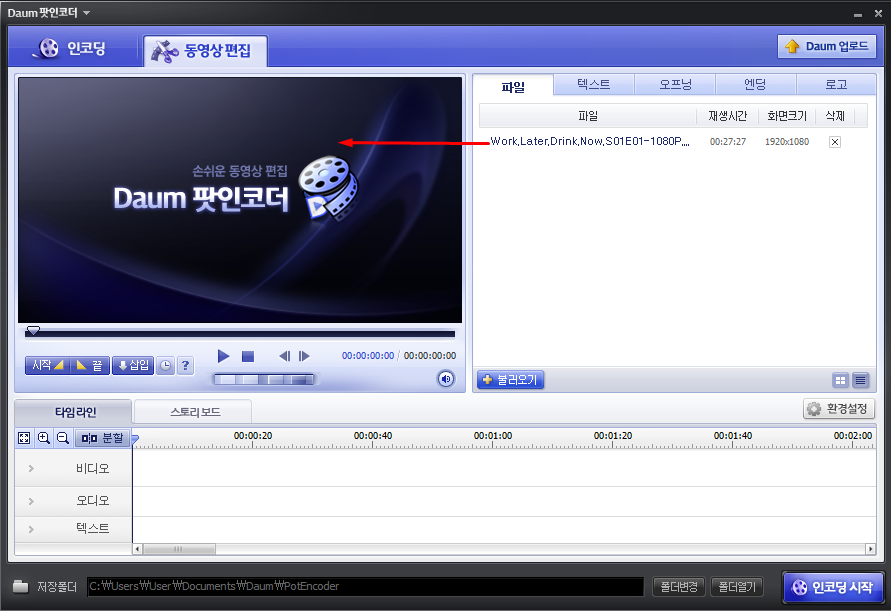Open the 엔딩 tab
This screenshot has width=891, height=611.
pyautogui.click(x=755, y=84)
